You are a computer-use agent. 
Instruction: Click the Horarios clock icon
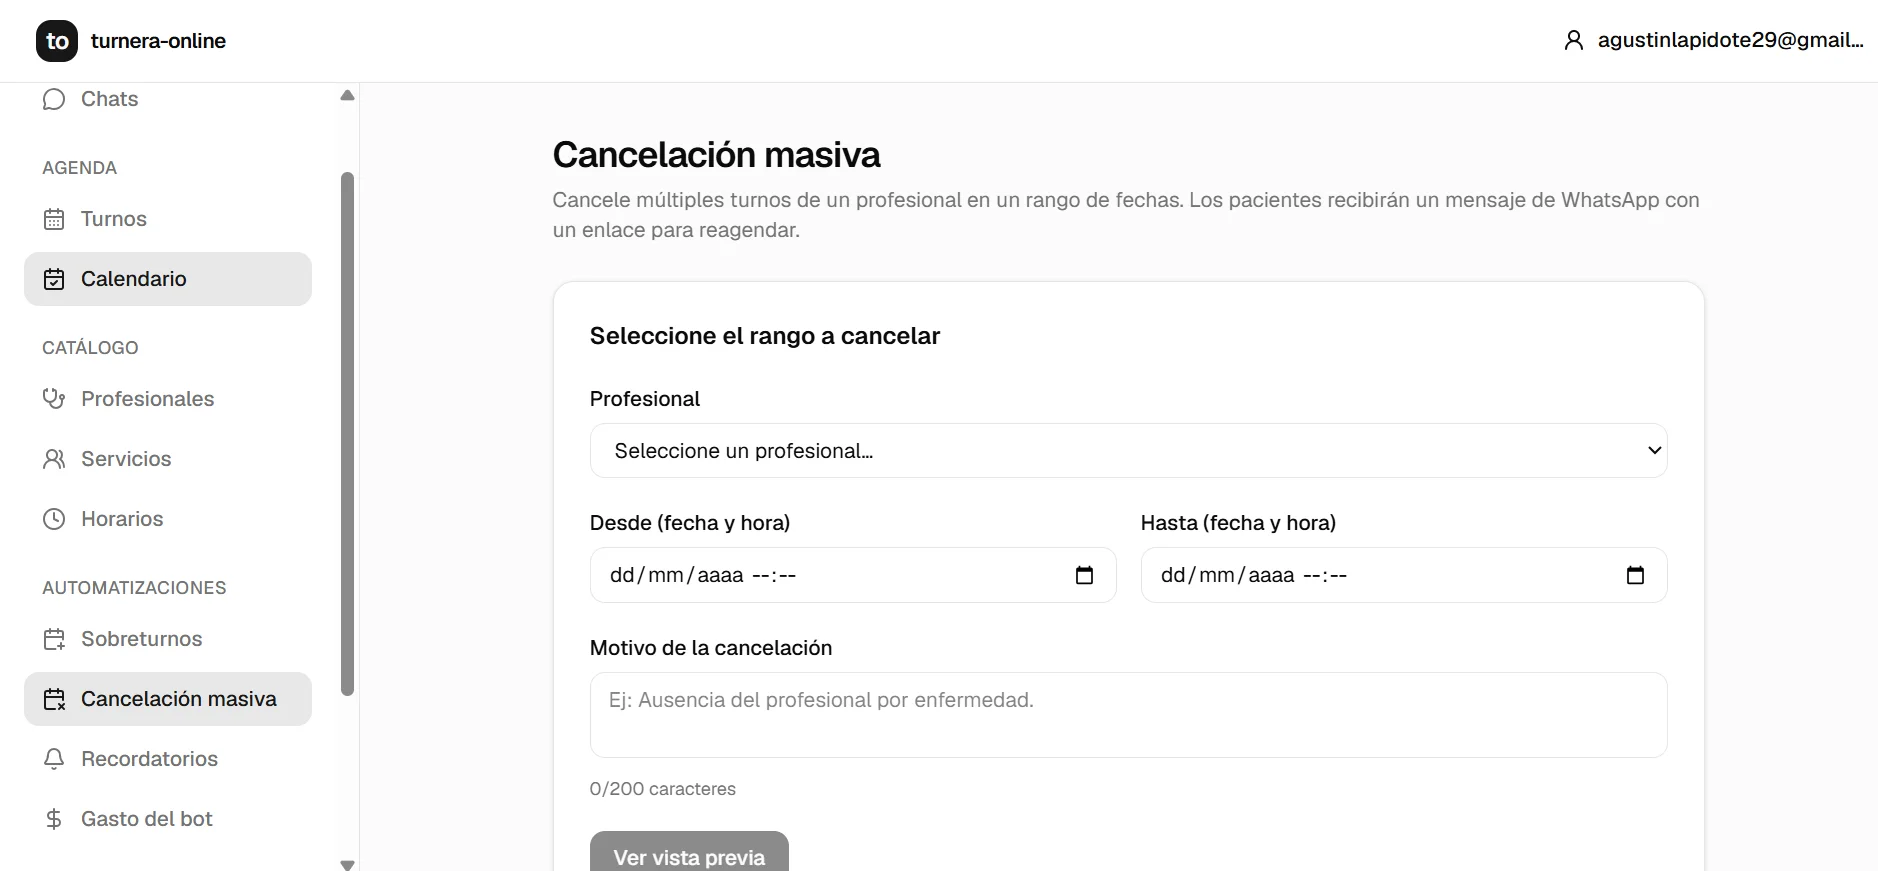coord(54,519)
